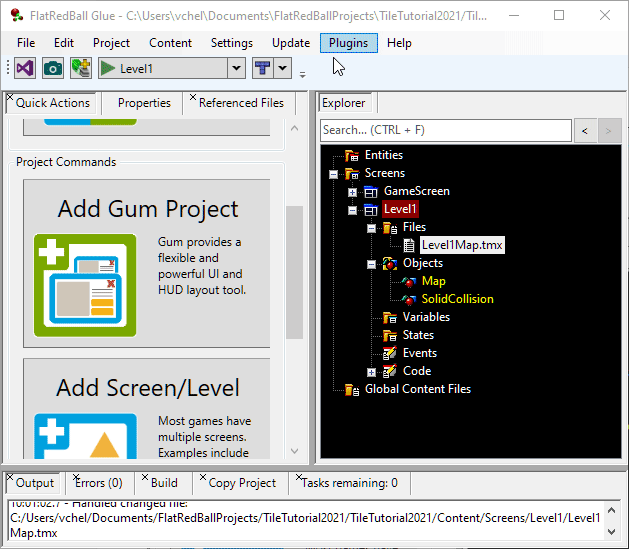
Task: Select the SolidCollision object icon
Action: click(x=409, y=299)
